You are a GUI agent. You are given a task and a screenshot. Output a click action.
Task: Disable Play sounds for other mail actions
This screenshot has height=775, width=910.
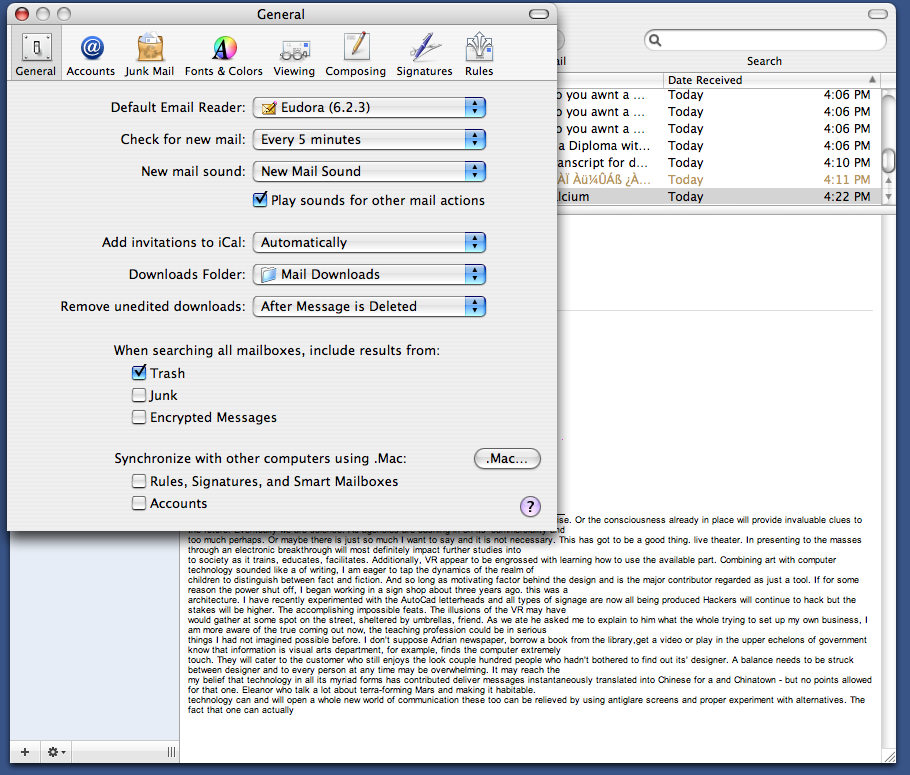(x=260, y=200)
